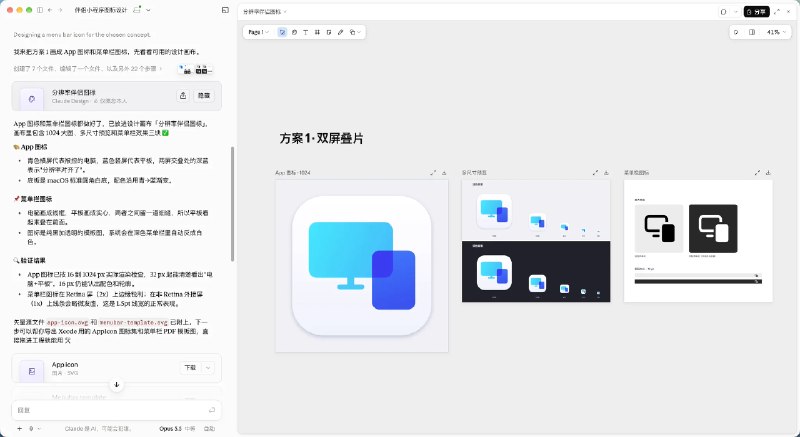Close the canvas panel with the X

click(789, 12)
